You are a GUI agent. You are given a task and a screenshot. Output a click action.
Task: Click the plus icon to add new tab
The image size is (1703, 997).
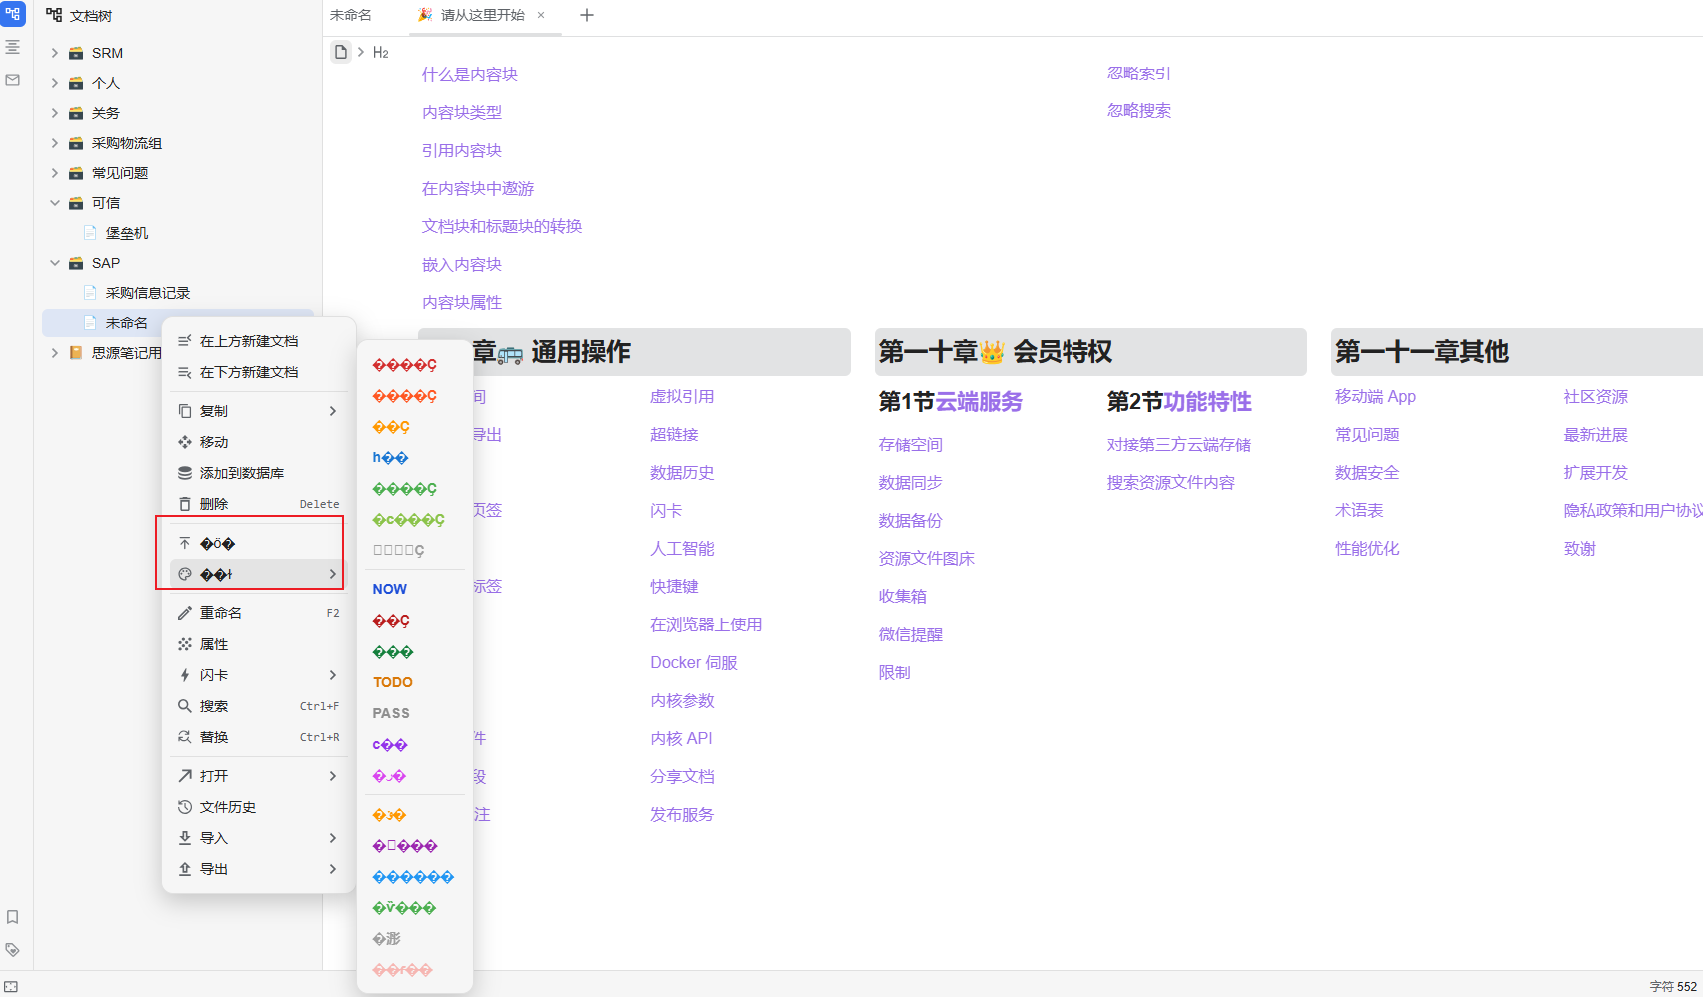point(587,15)
